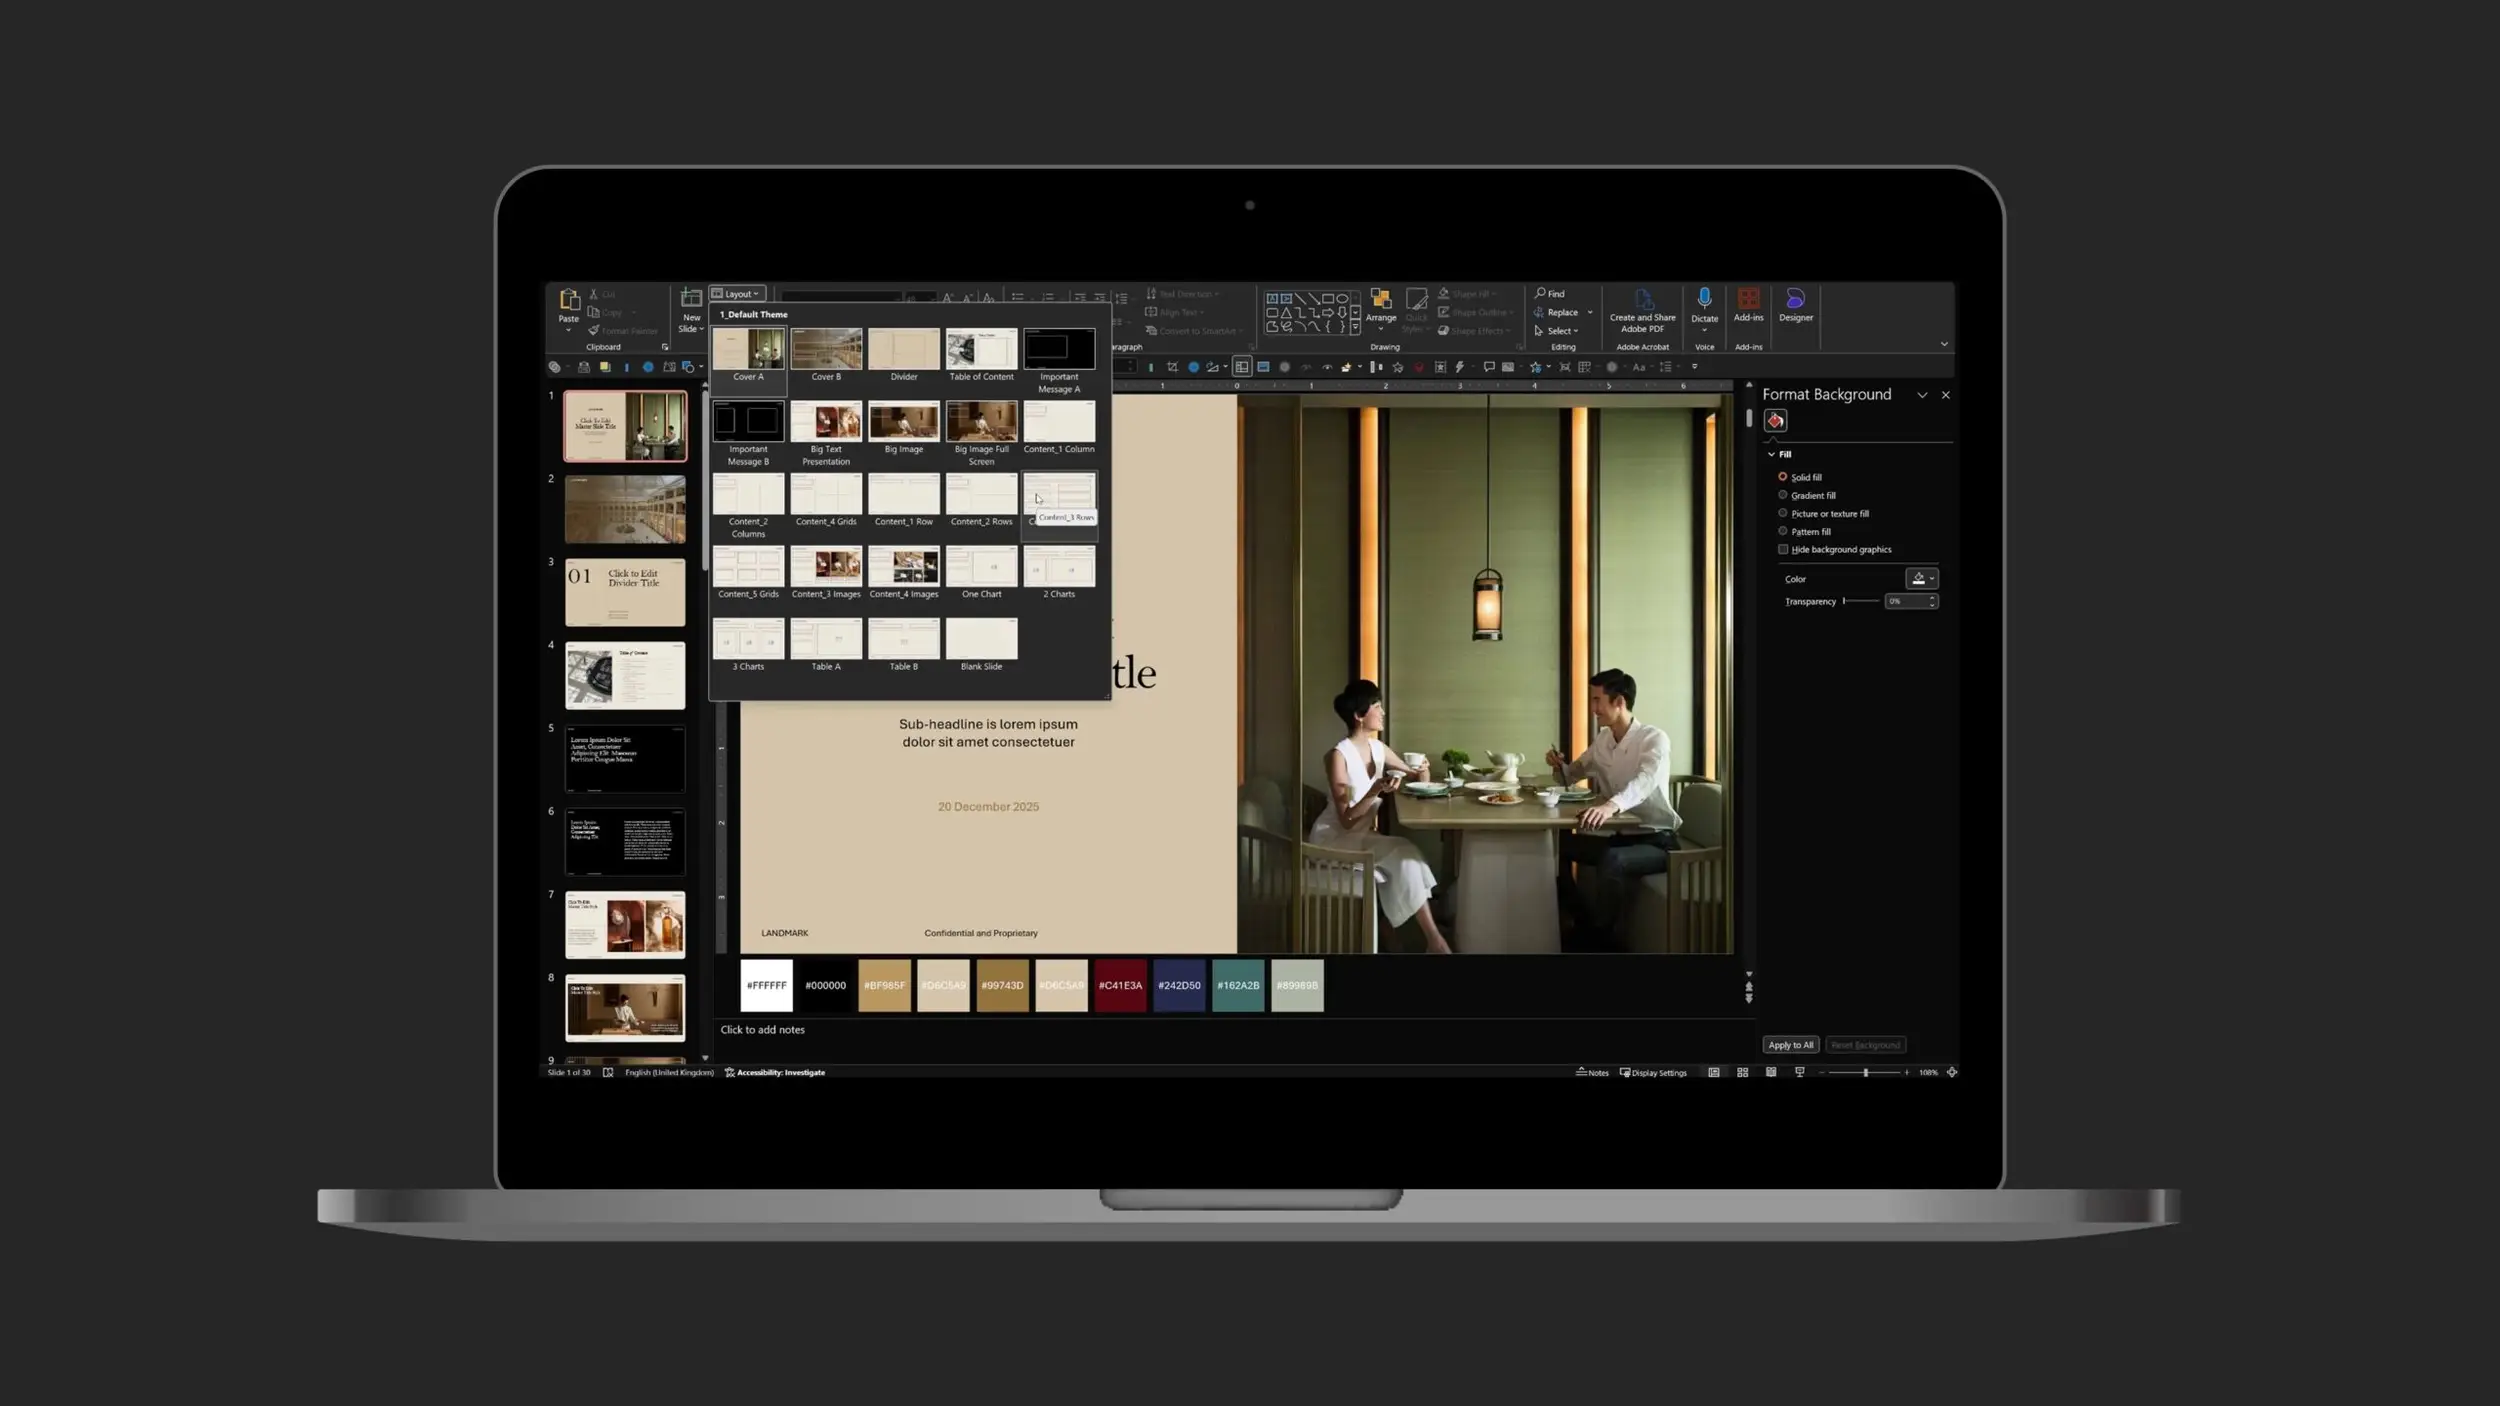Click the Paste clipboard icon
Screen dimensions: 2500x1406
coord(568,300)
